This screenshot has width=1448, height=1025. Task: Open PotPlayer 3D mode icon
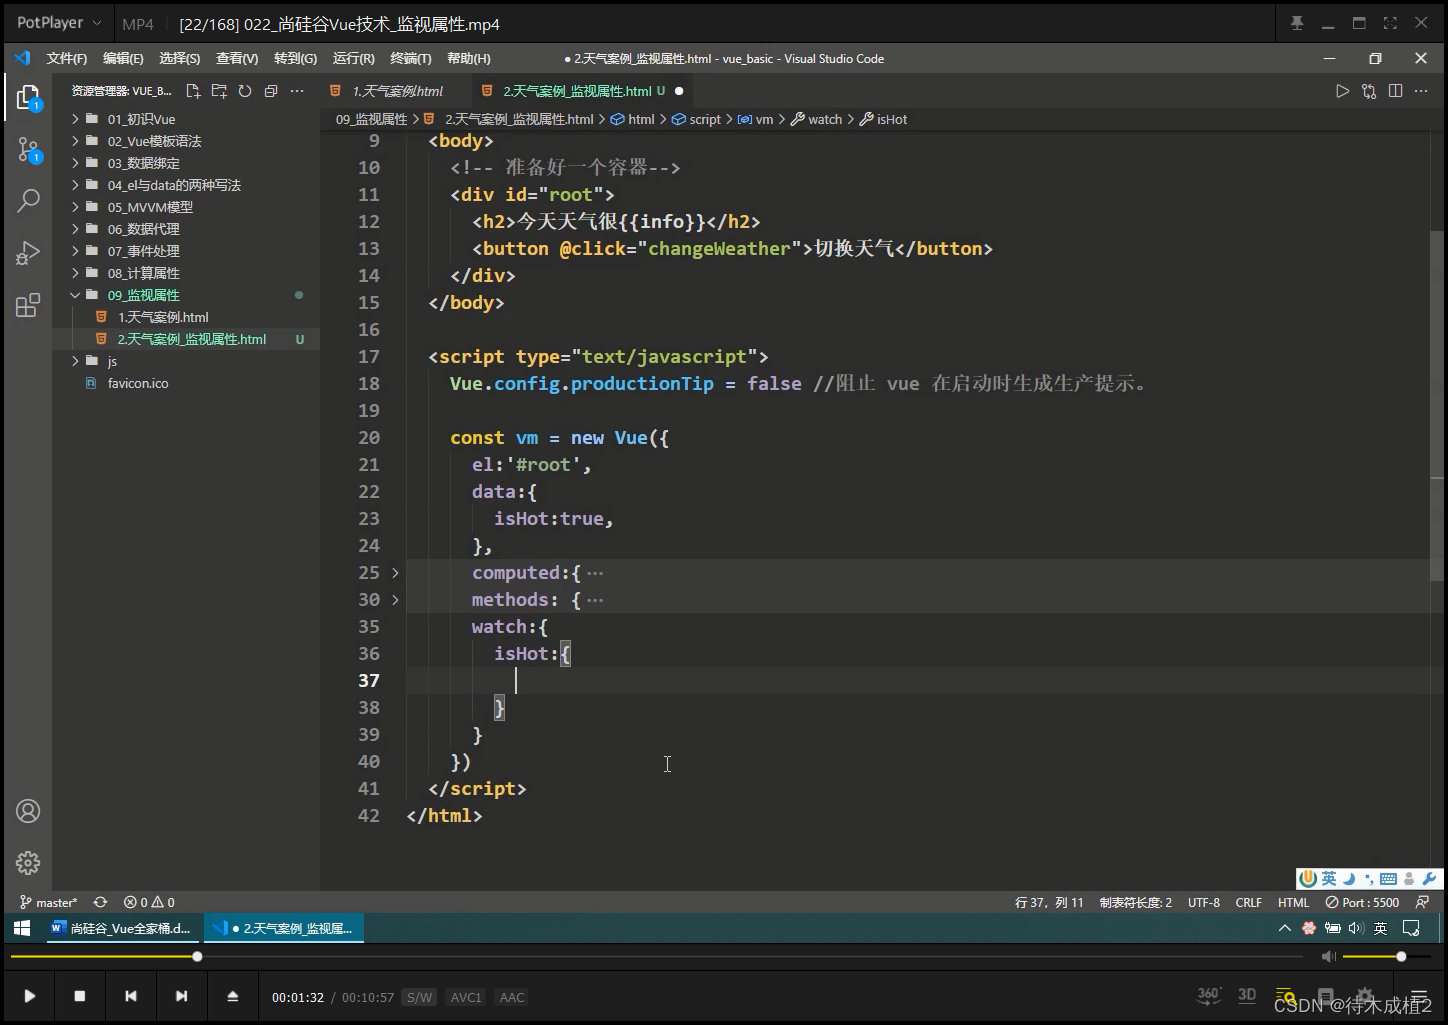[x=1247, y=995]
